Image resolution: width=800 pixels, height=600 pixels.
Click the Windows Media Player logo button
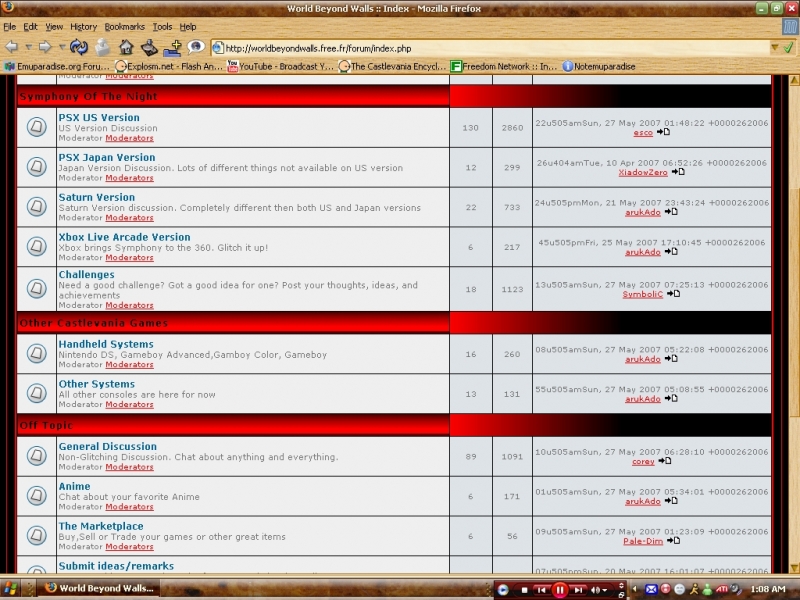coord(503,590)
